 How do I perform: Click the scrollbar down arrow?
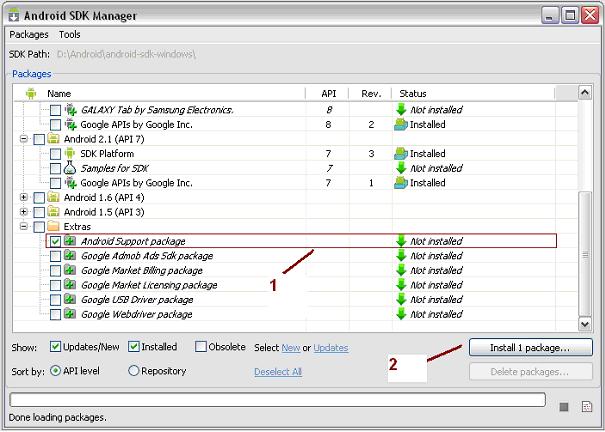[x=585, y=324]
